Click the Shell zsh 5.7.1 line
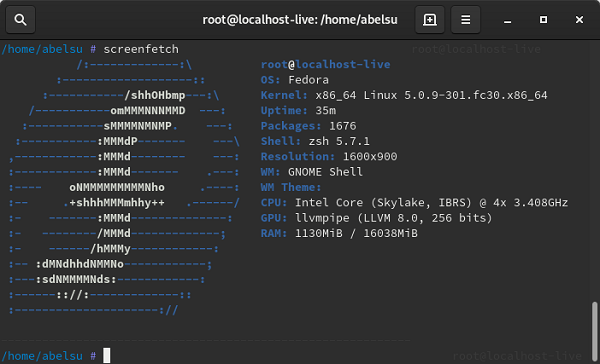The height and width of the screenshot is (364, 600). [x=315, y=141]
